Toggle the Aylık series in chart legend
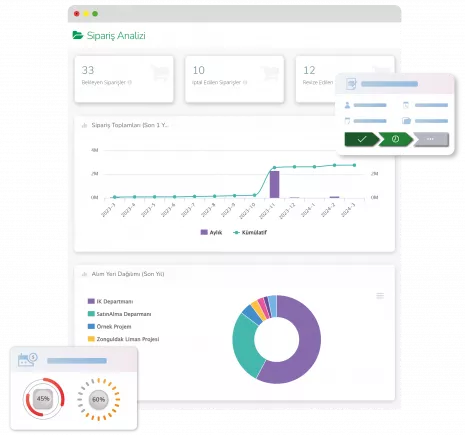Image resolution: width=465 pixels, height=435 pixels. tap(211, 232)
